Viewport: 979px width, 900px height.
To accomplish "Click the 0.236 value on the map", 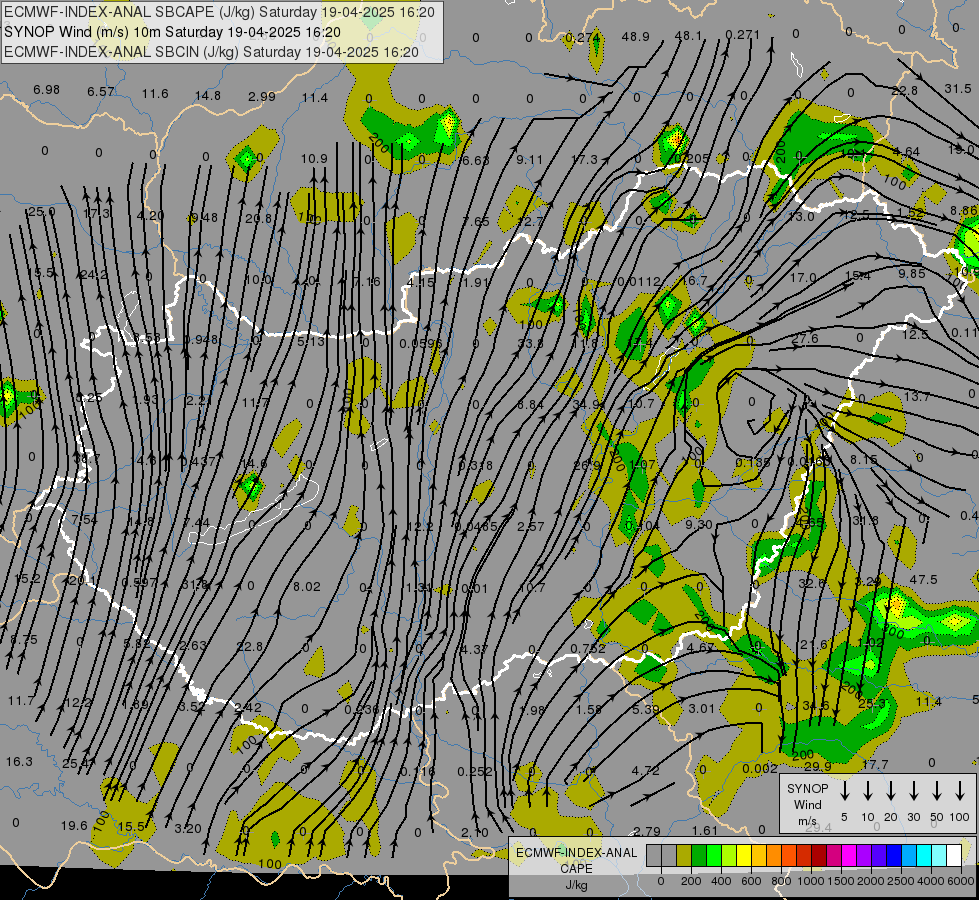I will [x=362, y=710].
